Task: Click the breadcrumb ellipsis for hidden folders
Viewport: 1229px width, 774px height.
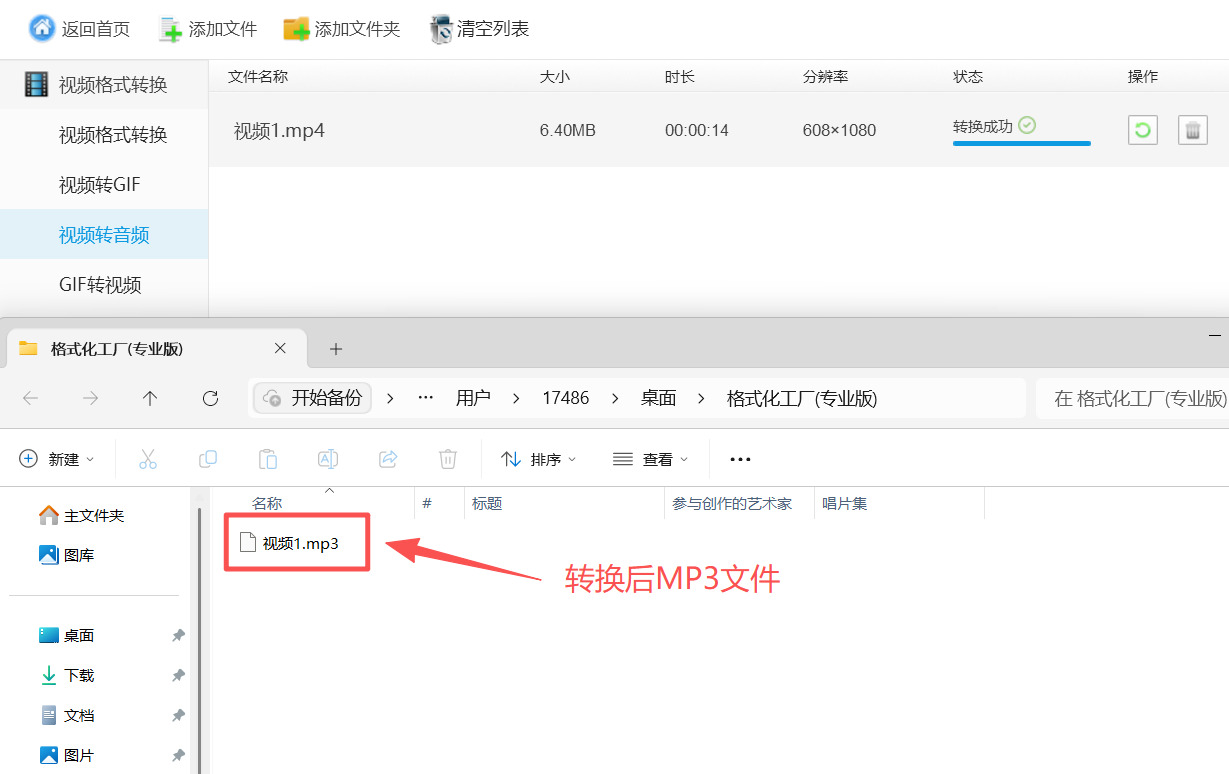Action: (426, 398)
